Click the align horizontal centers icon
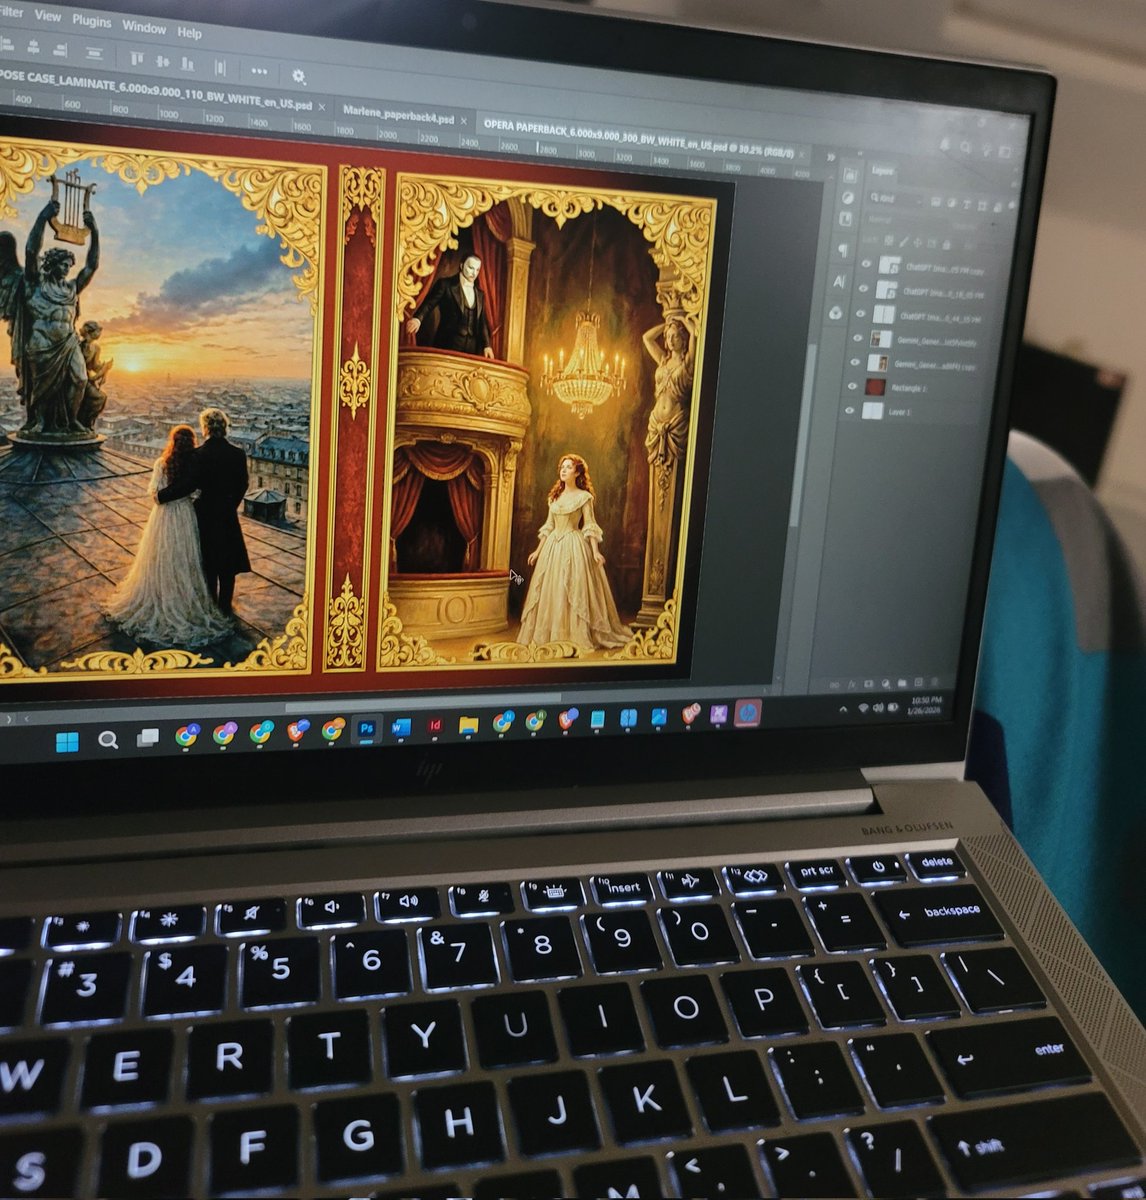 pyautogui.click(x=33, y=47)
